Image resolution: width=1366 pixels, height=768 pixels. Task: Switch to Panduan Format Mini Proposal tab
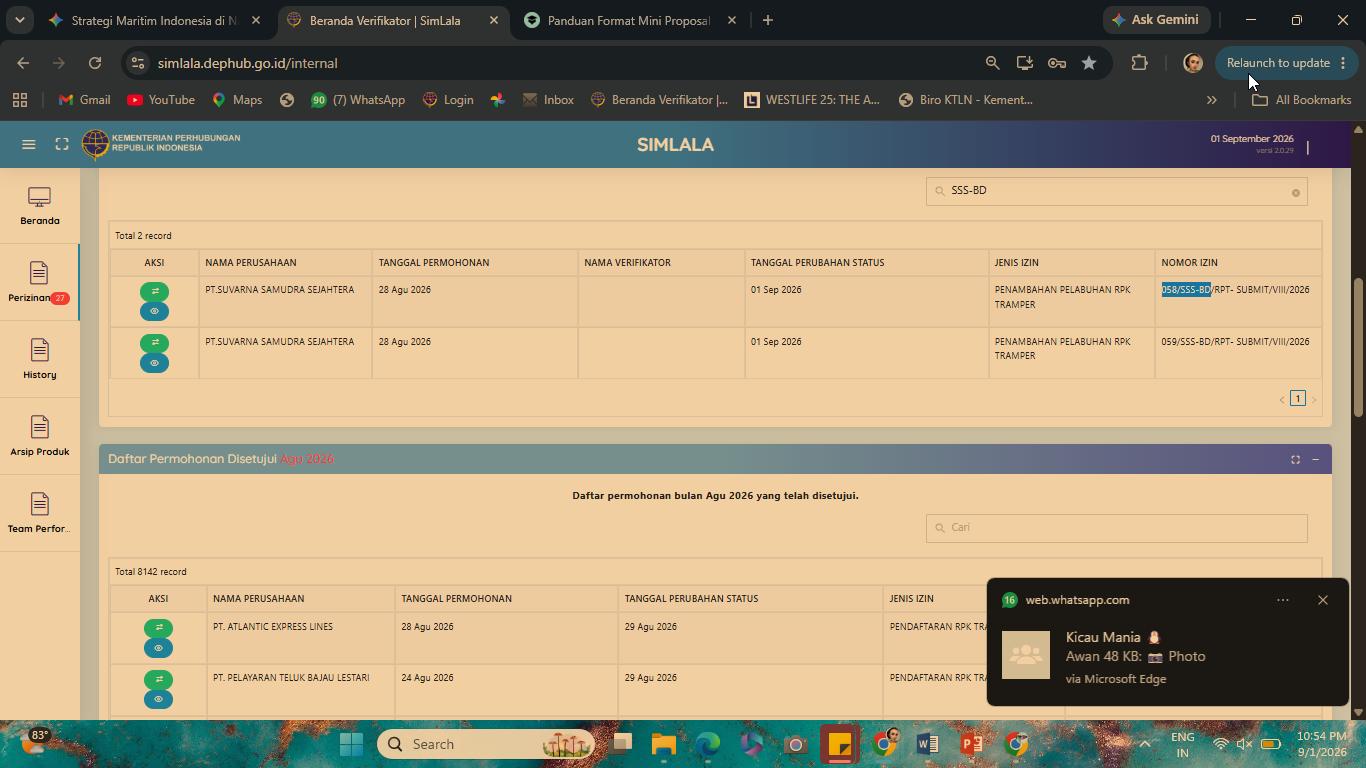pos(629,20)
